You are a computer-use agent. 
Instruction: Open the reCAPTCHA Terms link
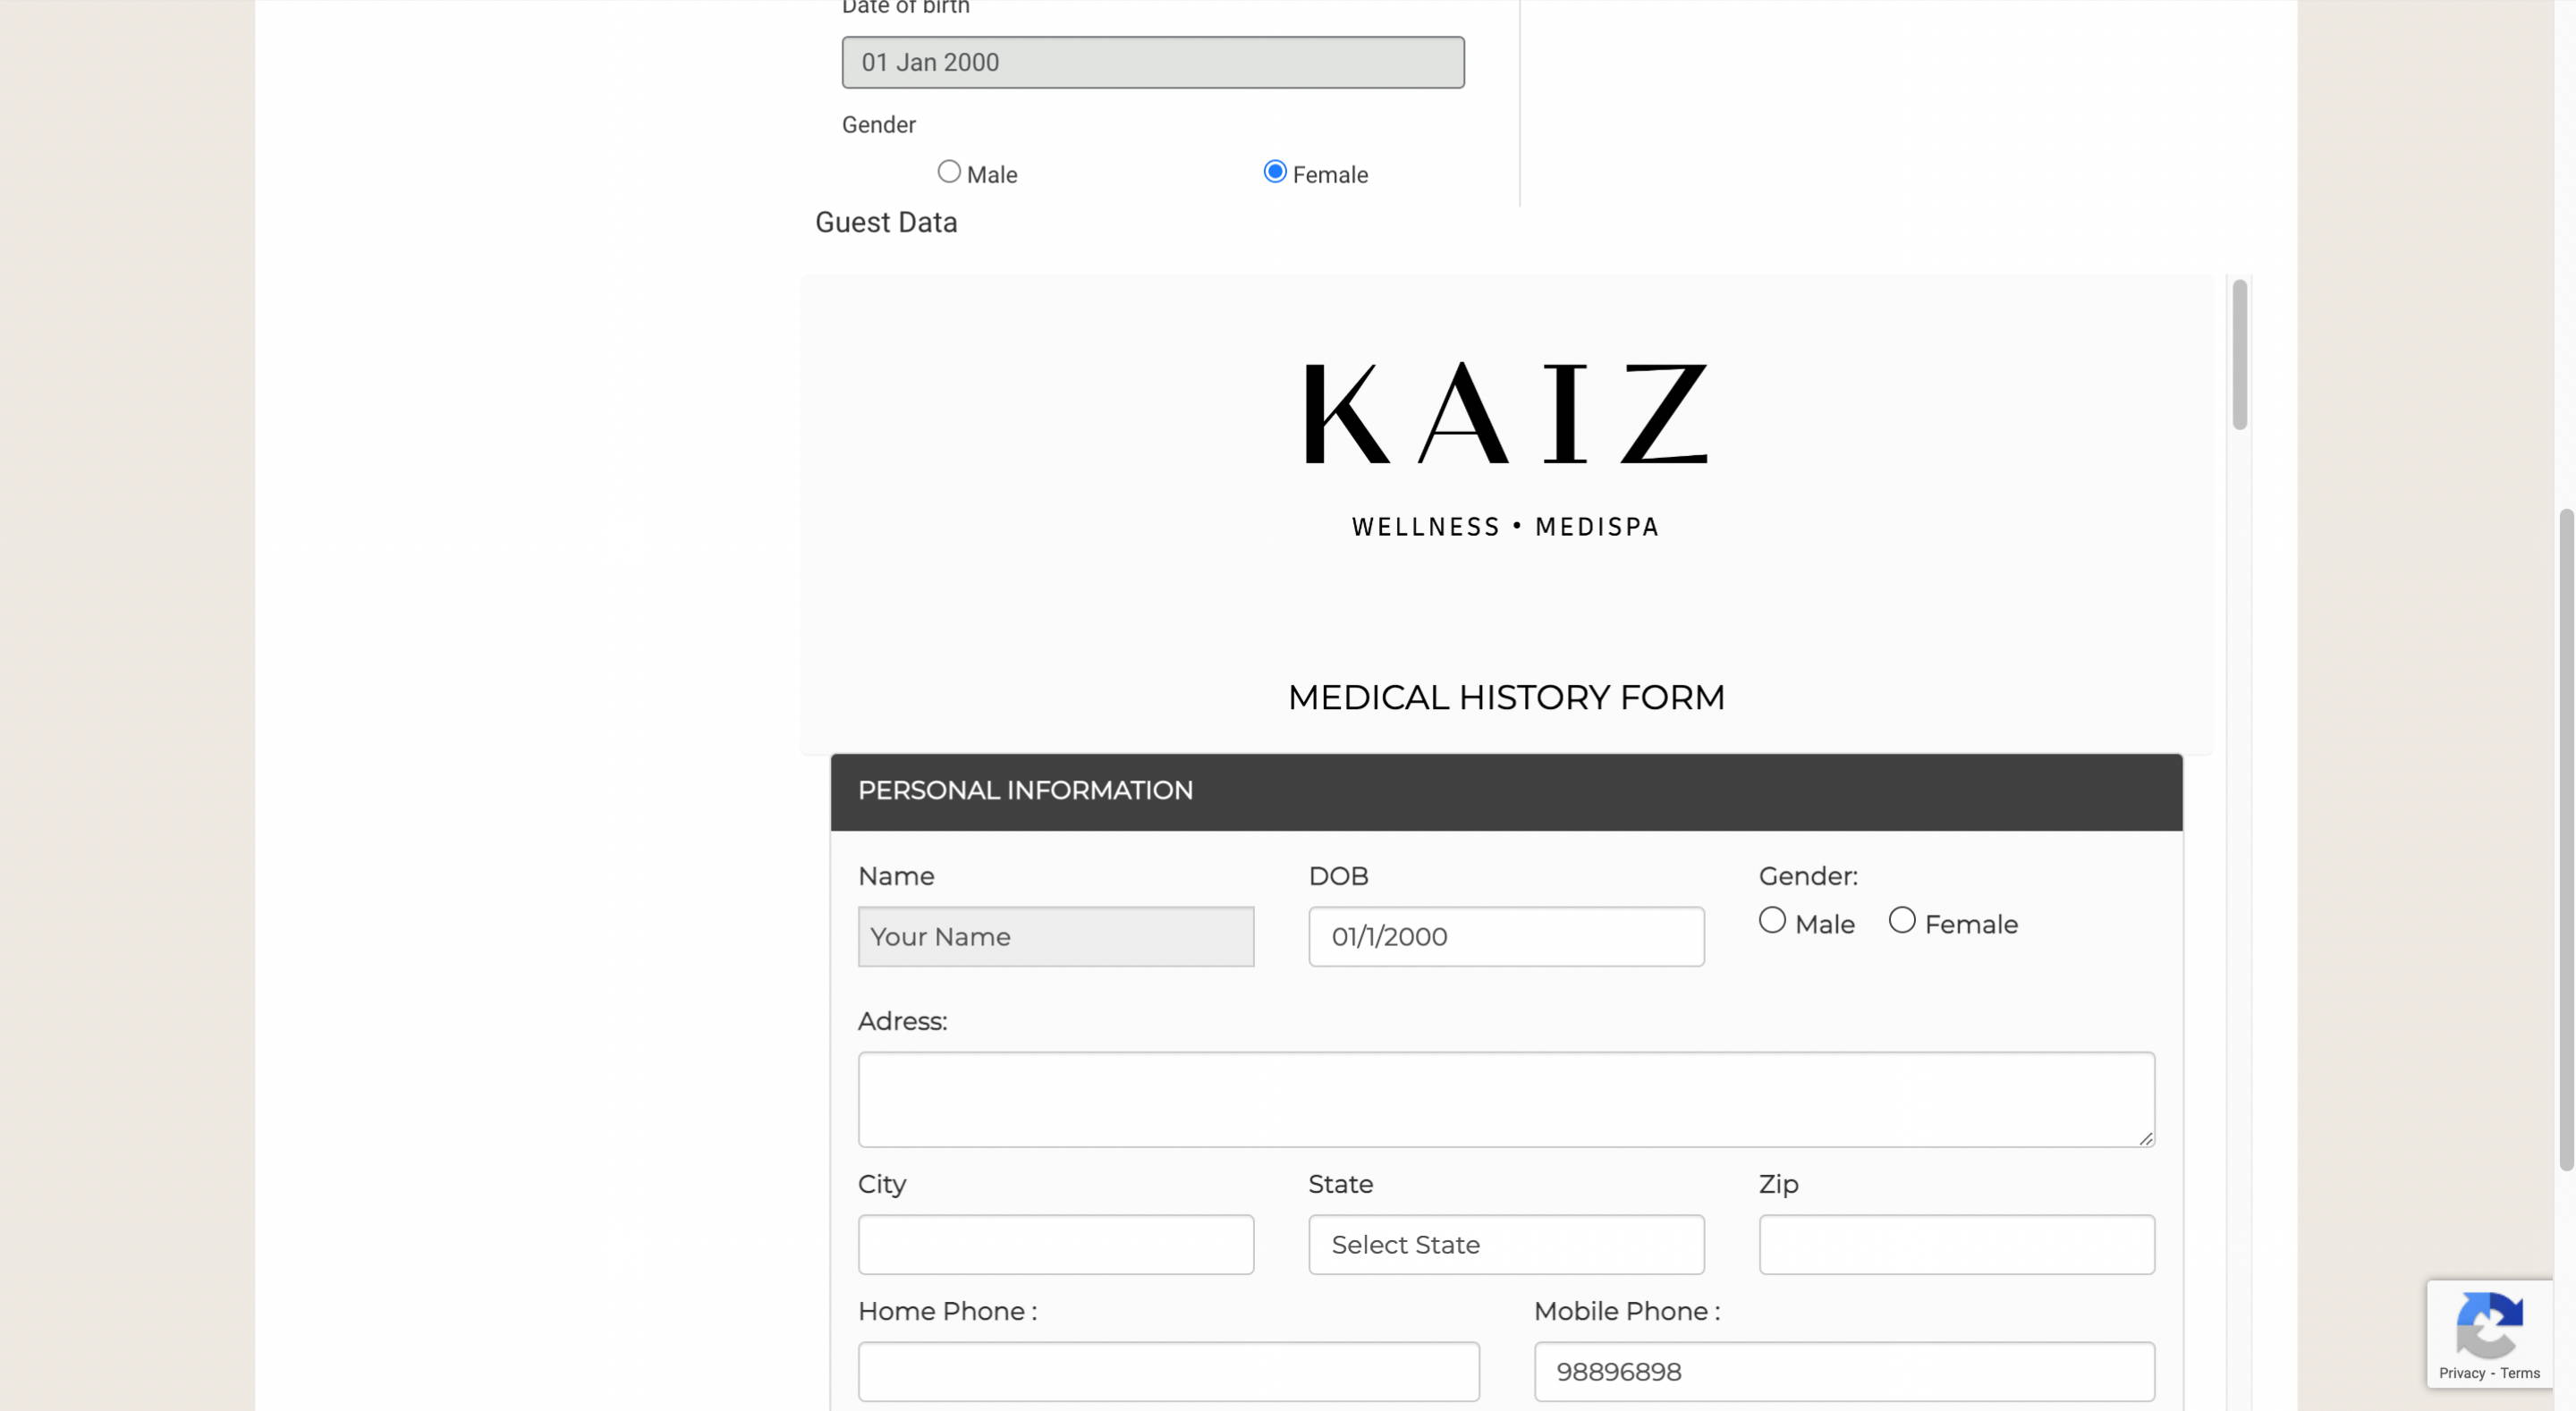[x=2520, y=1373]
